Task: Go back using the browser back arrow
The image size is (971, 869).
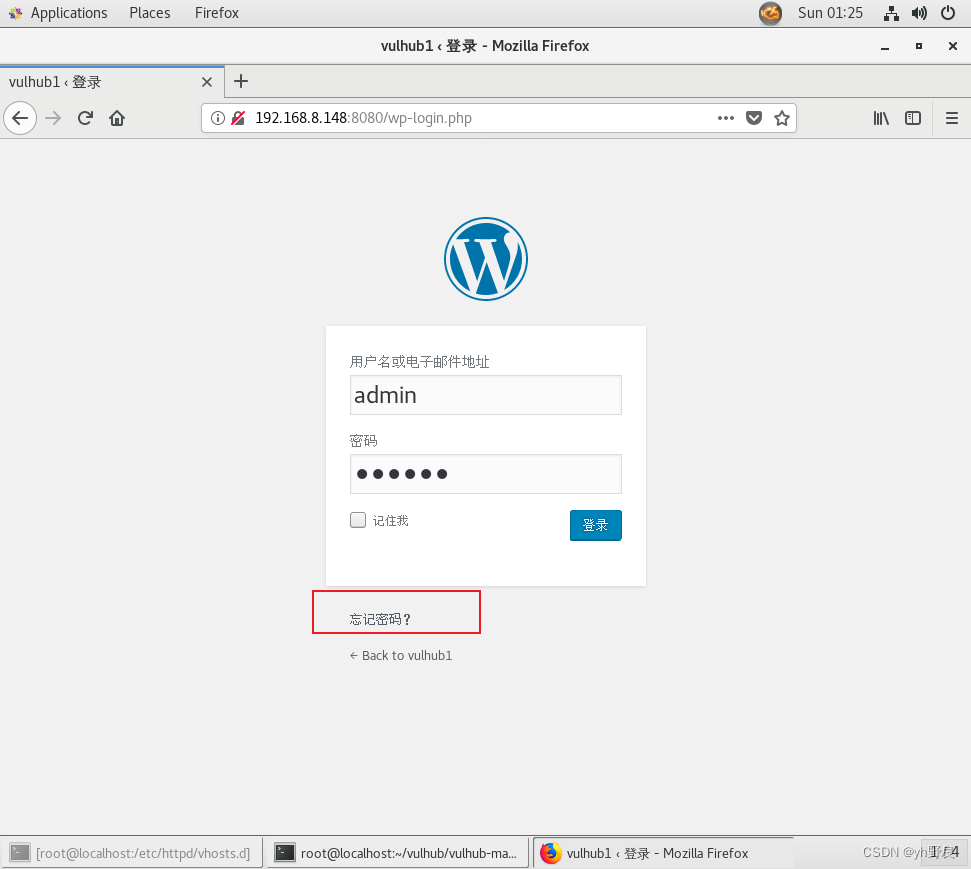Action: [20, 118]
